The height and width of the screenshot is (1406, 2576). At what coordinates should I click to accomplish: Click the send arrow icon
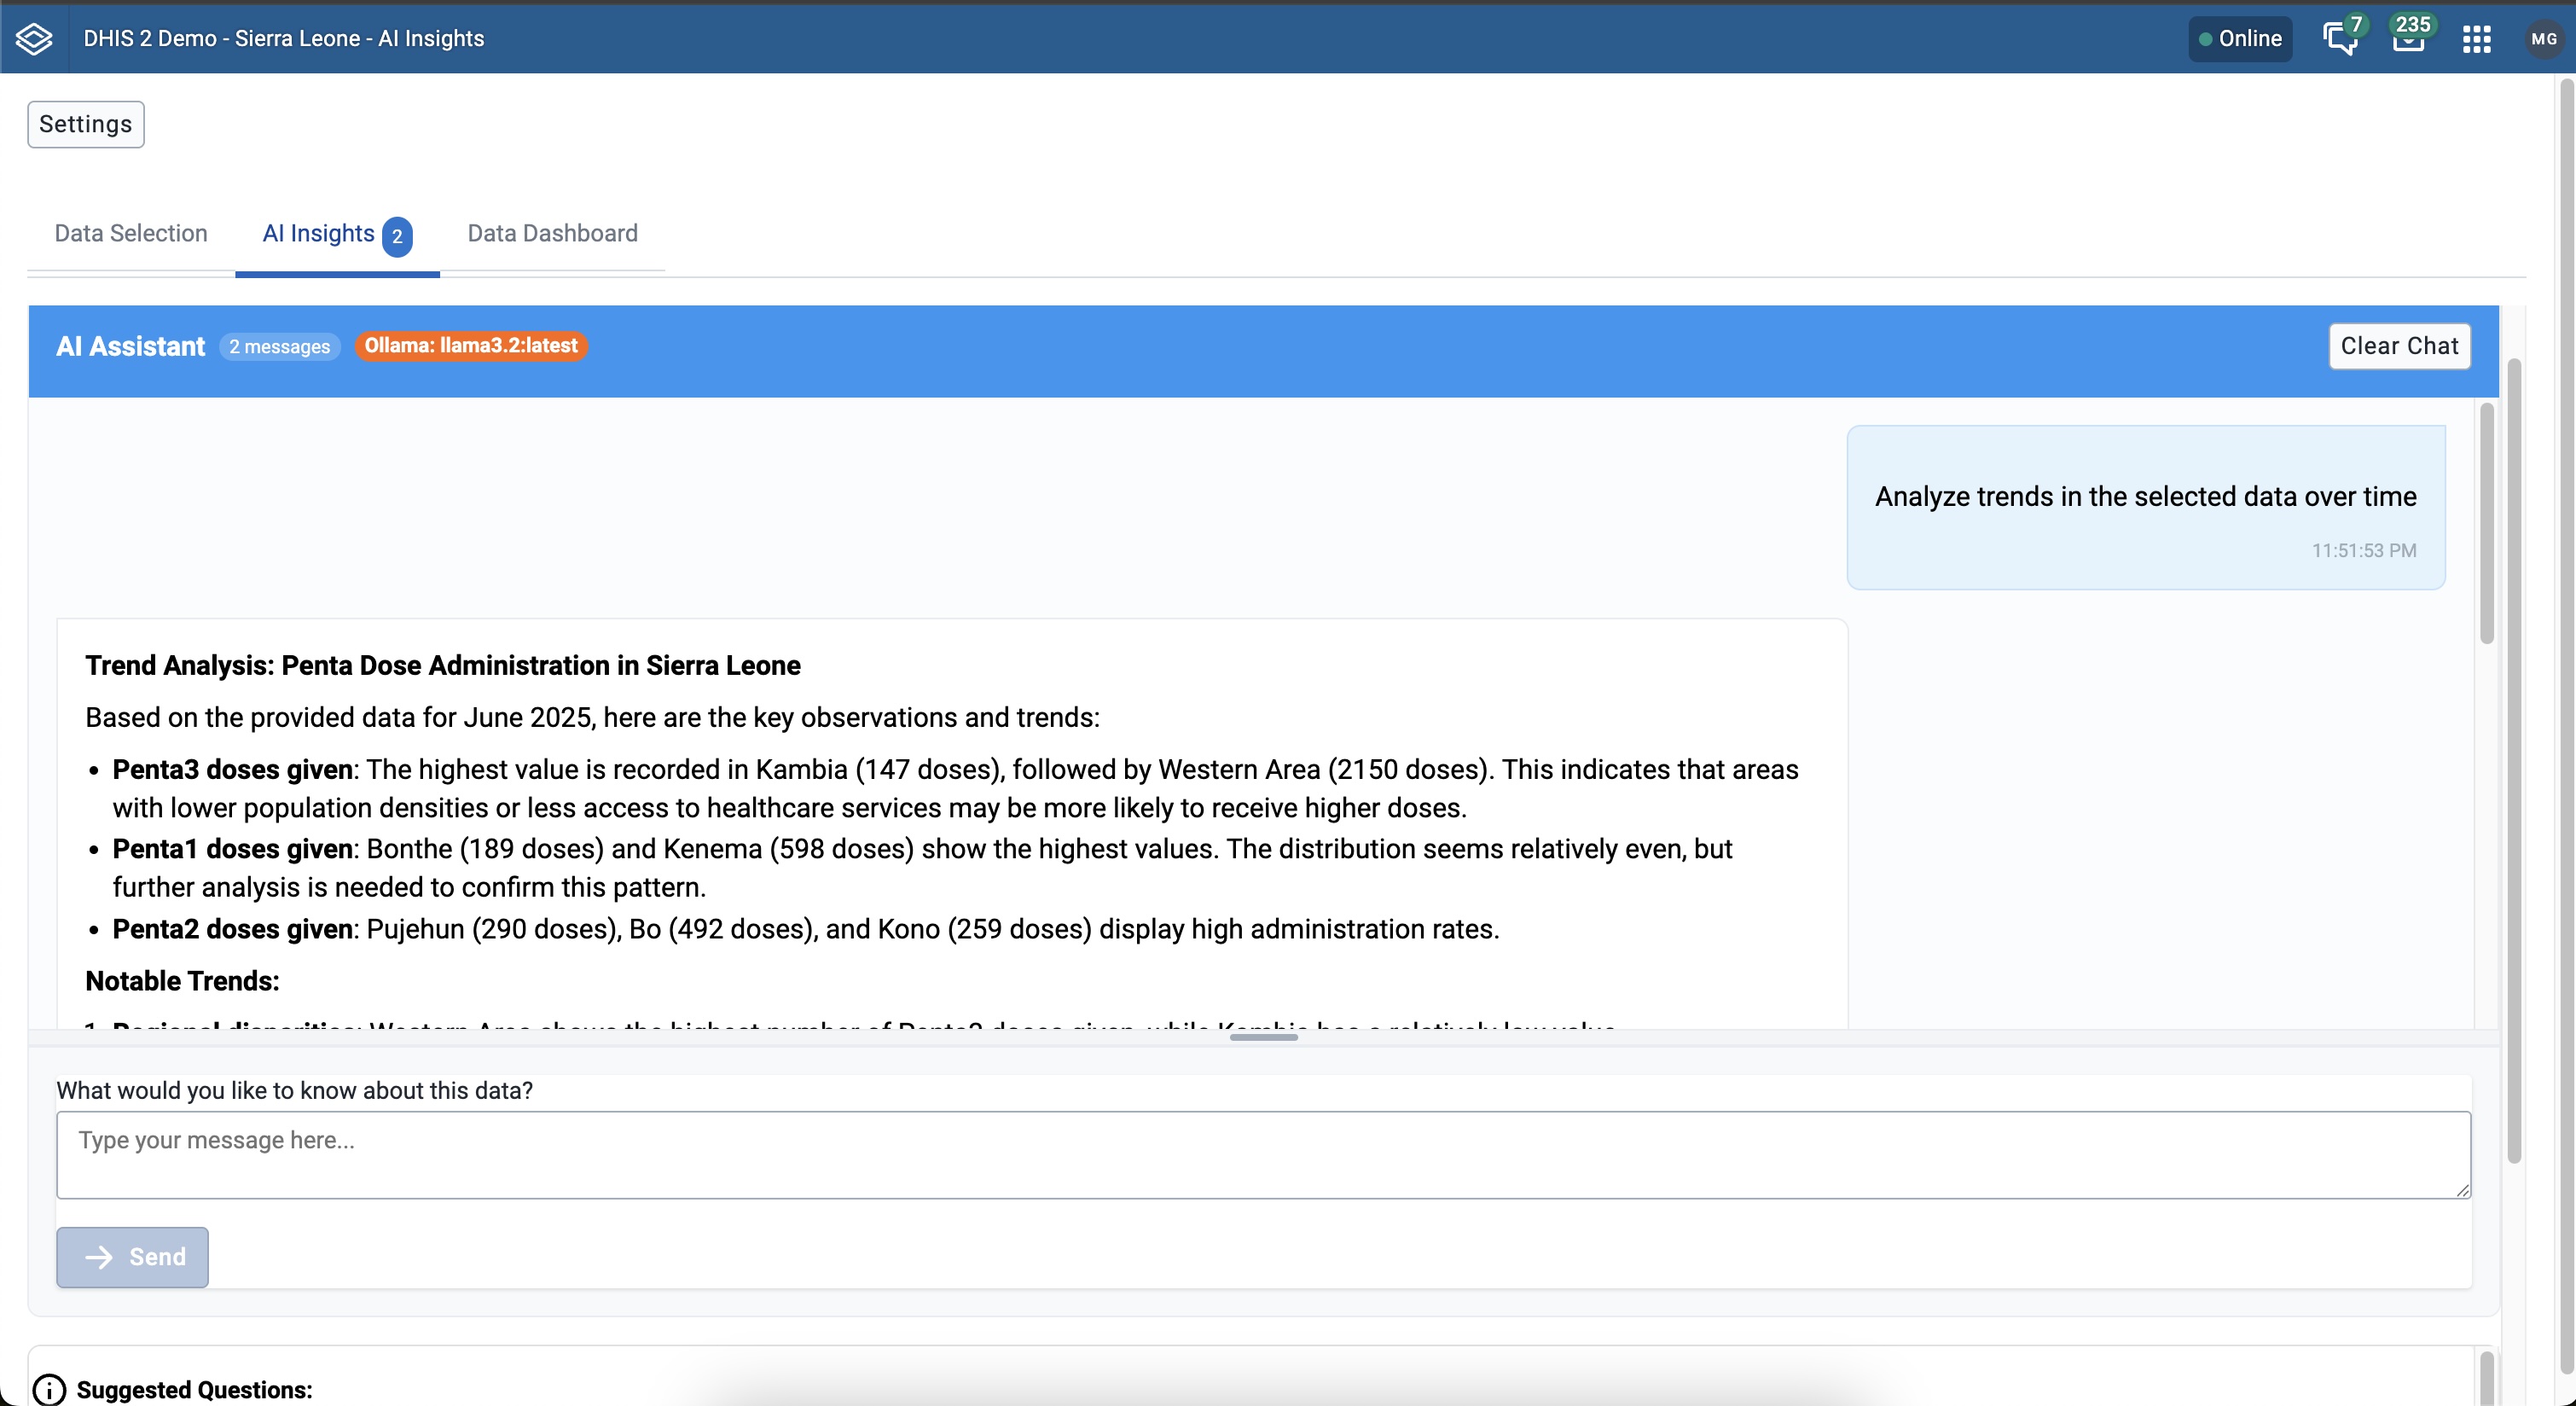[100, 1257]
